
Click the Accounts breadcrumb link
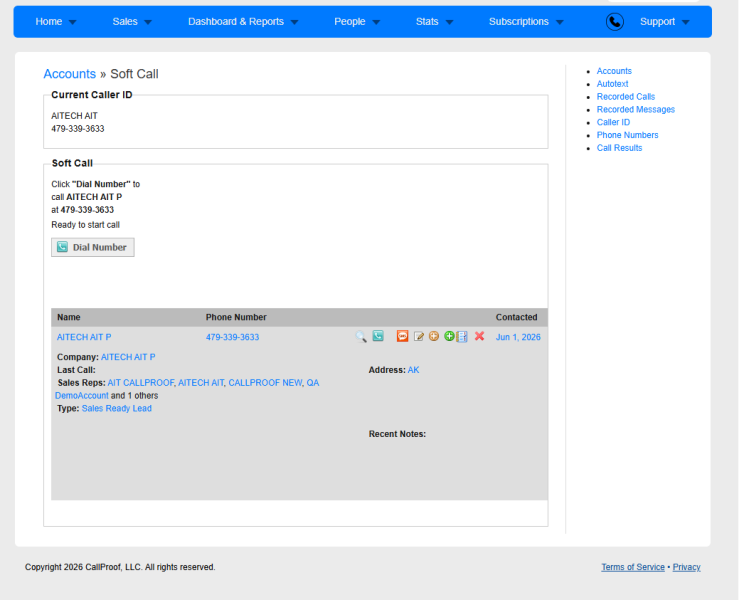[70, 74]
